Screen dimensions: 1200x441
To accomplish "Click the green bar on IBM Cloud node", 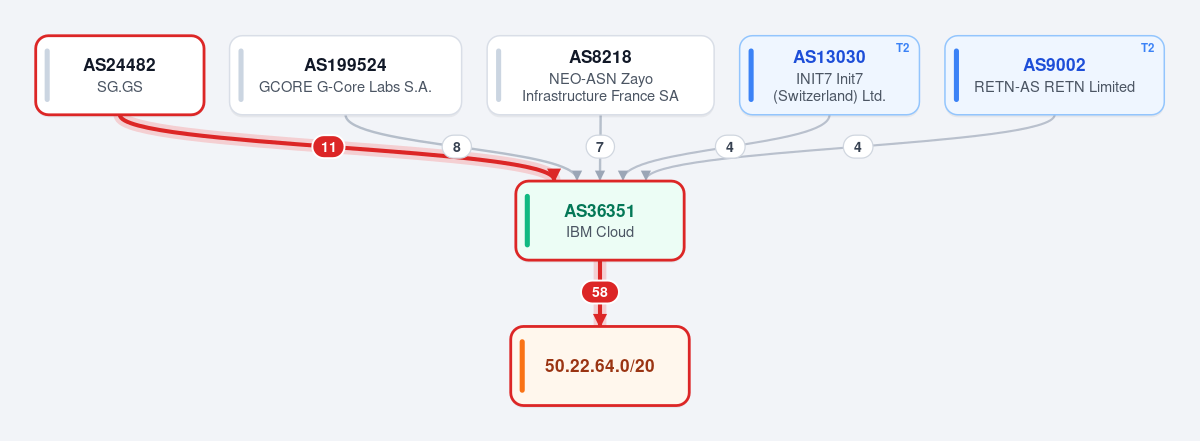I will [x=527, y=220].
